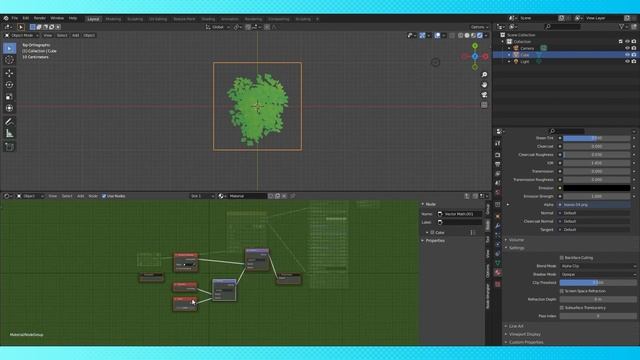Screen dimensions: 640x360
Task: Click the node Name field Vector Math.001
Action: click(459, 214)
